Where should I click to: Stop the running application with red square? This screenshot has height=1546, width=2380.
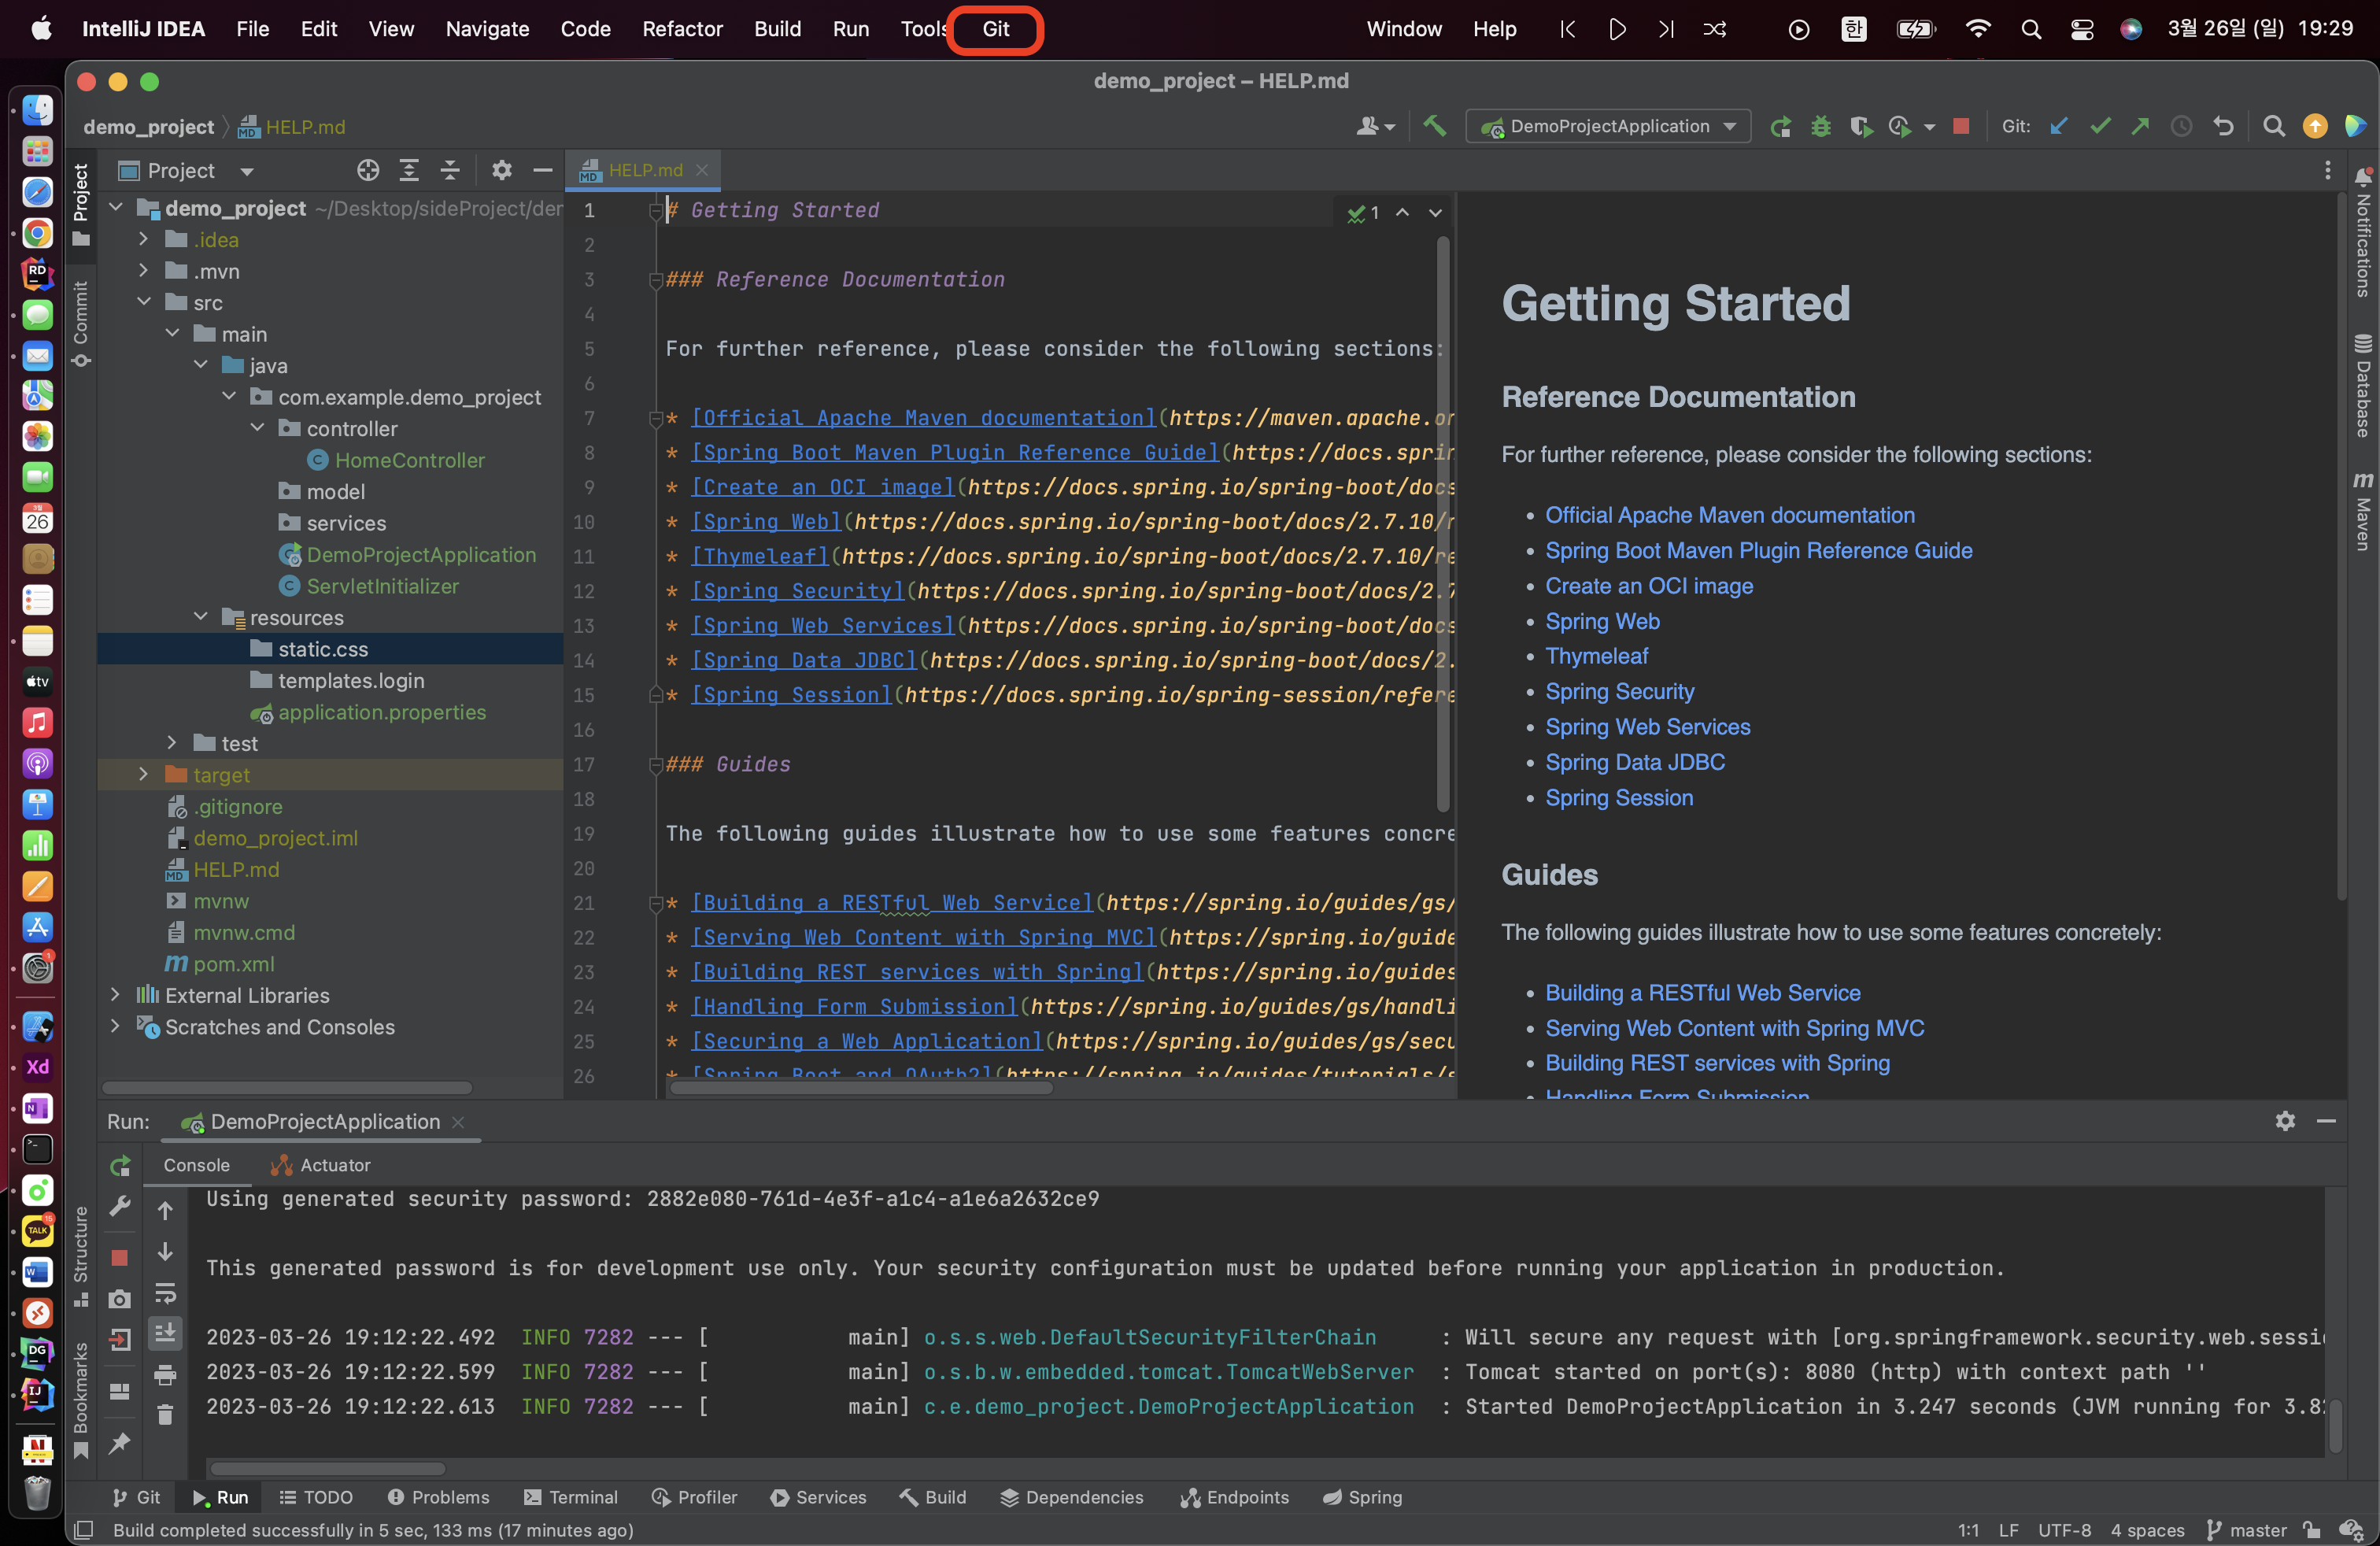(x=1961, y=127)
